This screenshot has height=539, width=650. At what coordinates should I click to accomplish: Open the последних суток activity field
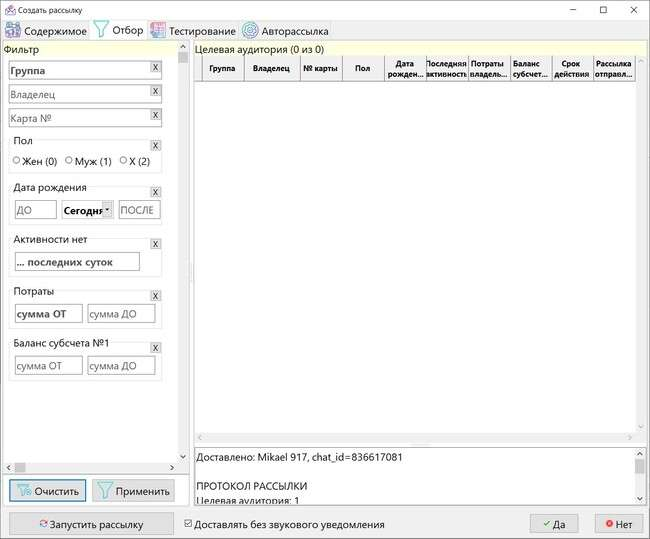[77, 262]
